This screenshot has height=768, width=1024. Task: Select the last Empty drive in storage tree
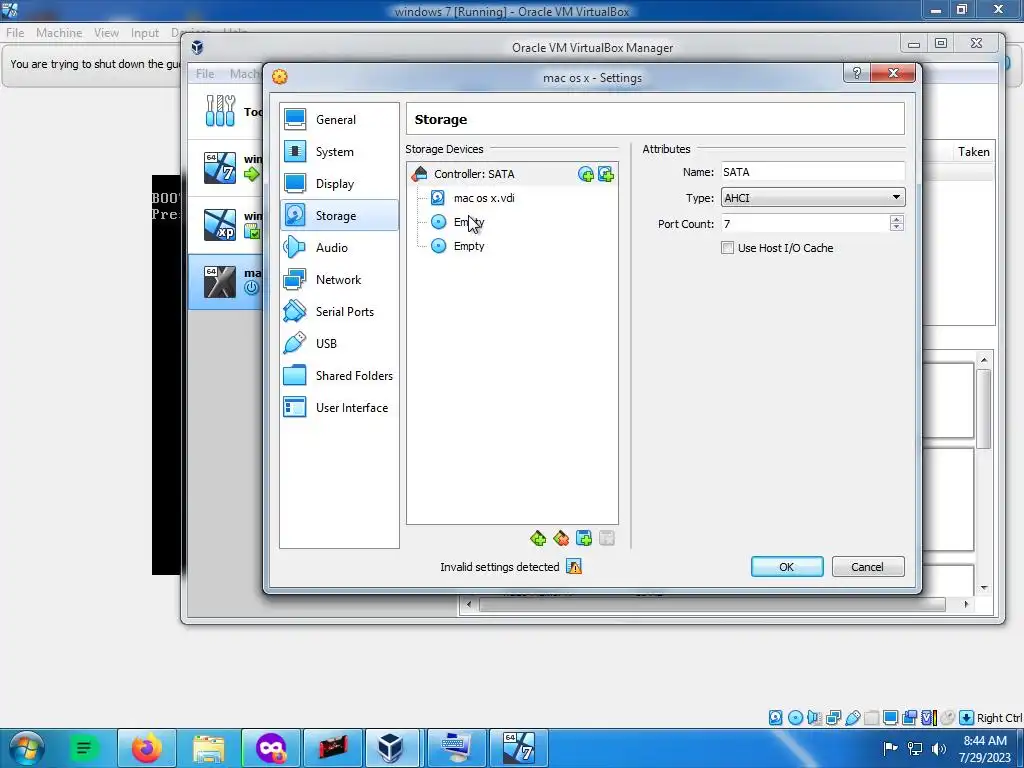click(469, 246)
